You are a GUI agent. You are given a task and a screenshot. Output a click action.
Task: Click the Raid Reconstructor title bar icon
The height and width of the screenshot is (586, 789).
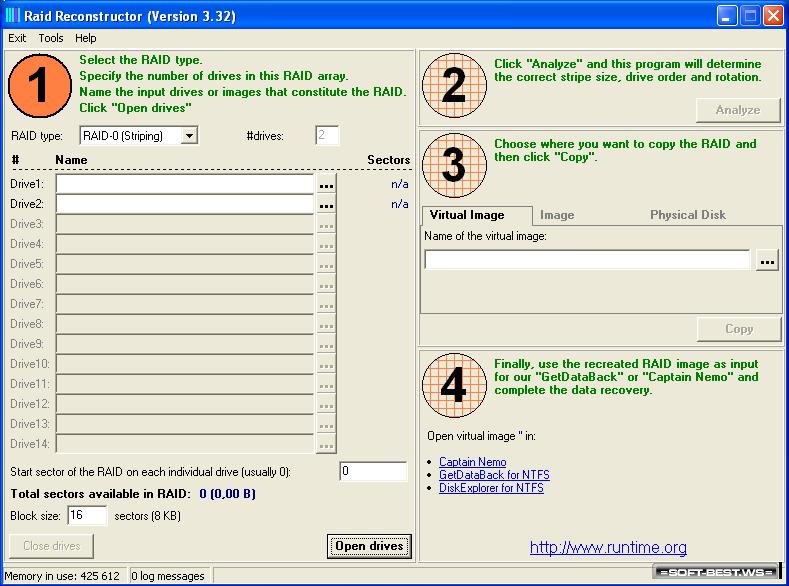(x=12, y=16)
